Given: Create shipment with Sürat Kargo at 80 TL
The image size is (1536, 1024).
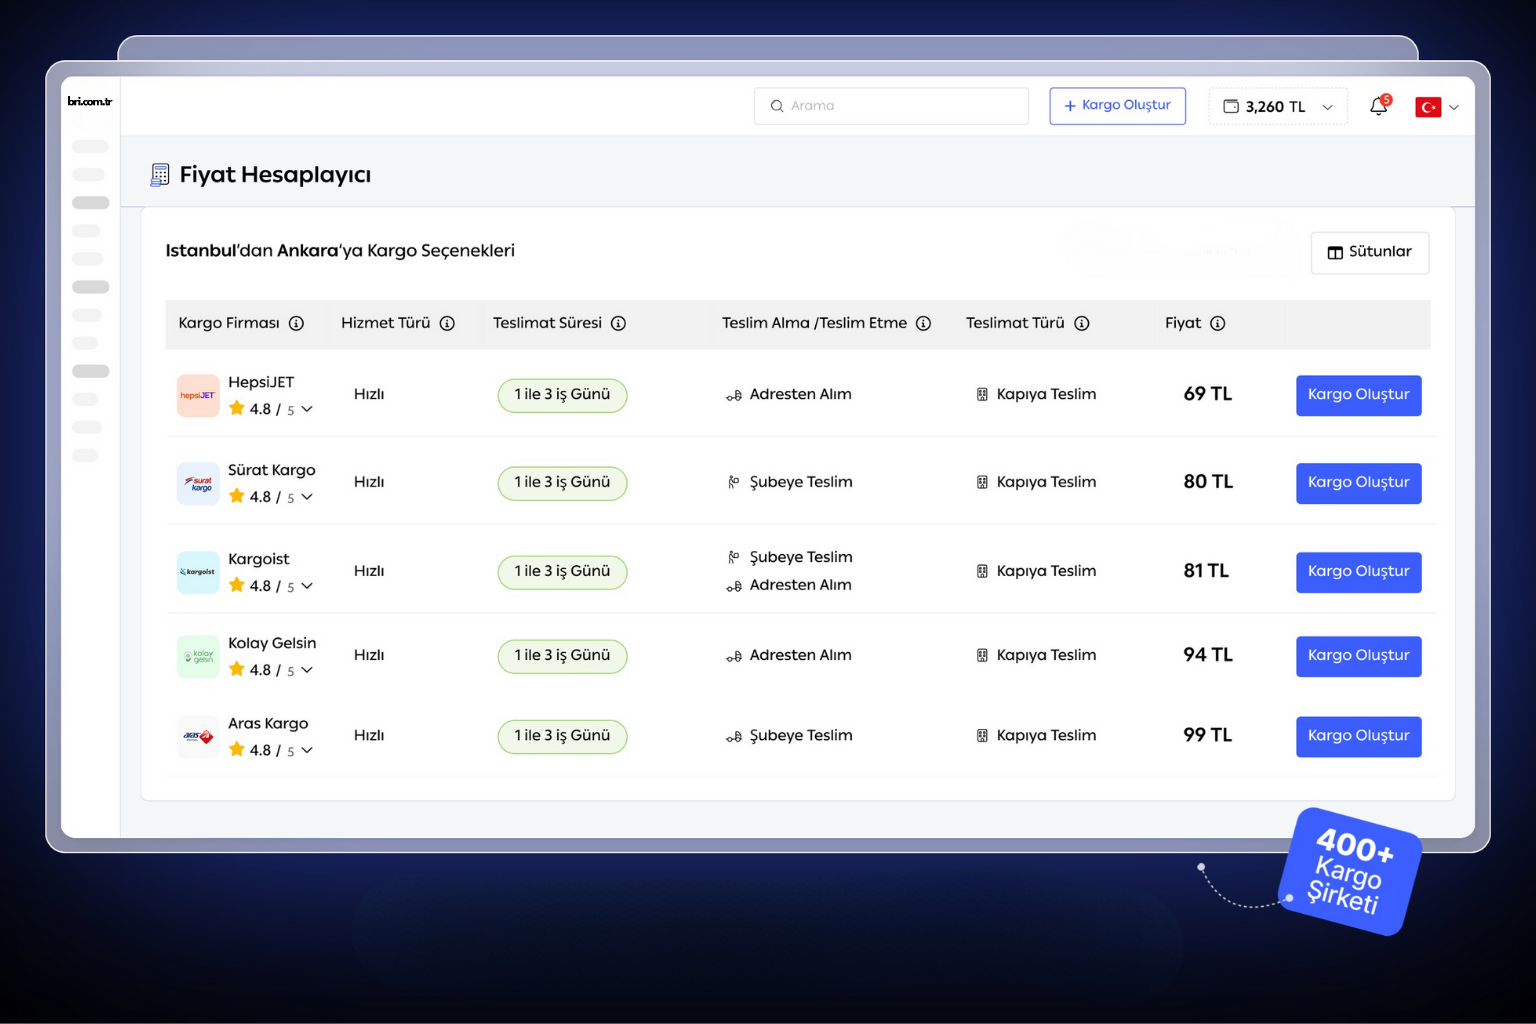Looking at the screenshot, I should pos(1357,483).
